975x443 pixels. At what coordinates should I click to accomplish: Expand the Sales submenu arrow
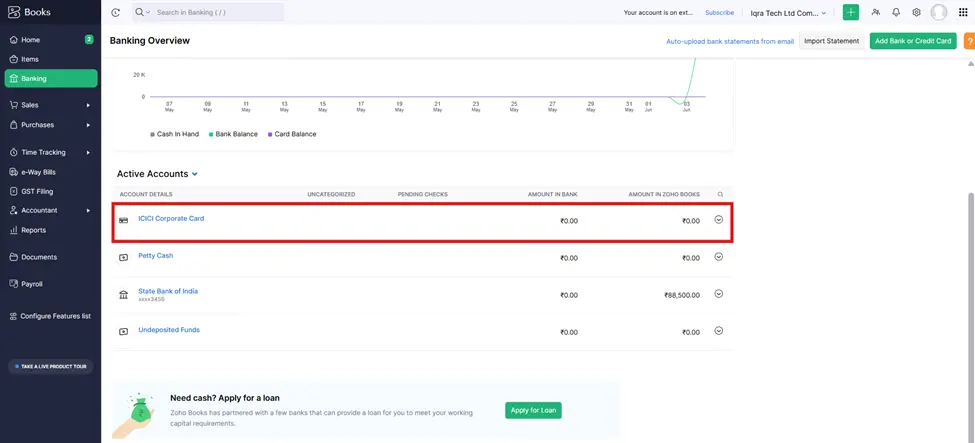coord(88,106)
